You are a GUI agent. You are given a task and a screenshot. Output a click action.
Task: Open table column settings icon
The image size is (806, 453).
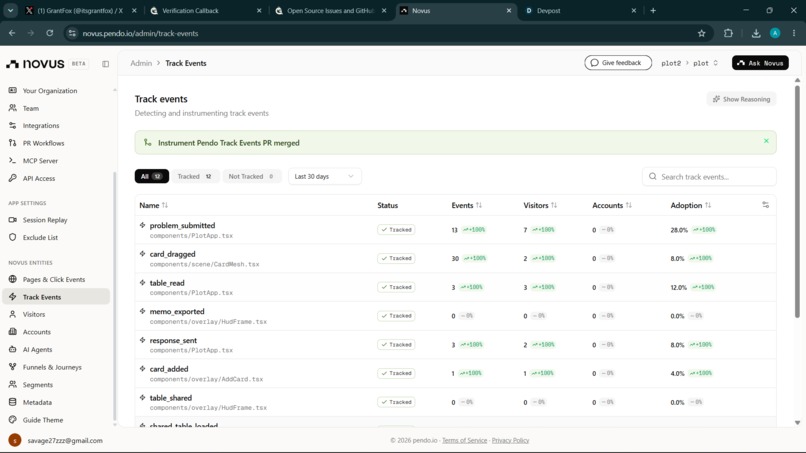click(x=765, y=205)
